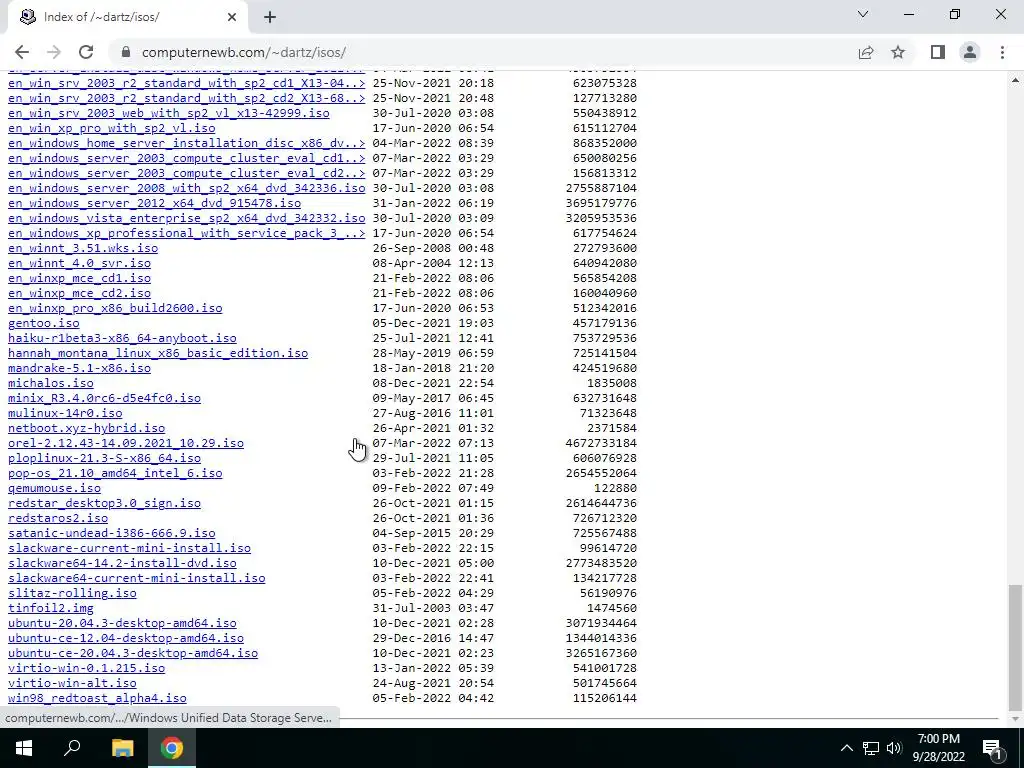Click the page vertical scrollbar thumb
This screenshot has height=768, width=1024.
pos(1015,647)
